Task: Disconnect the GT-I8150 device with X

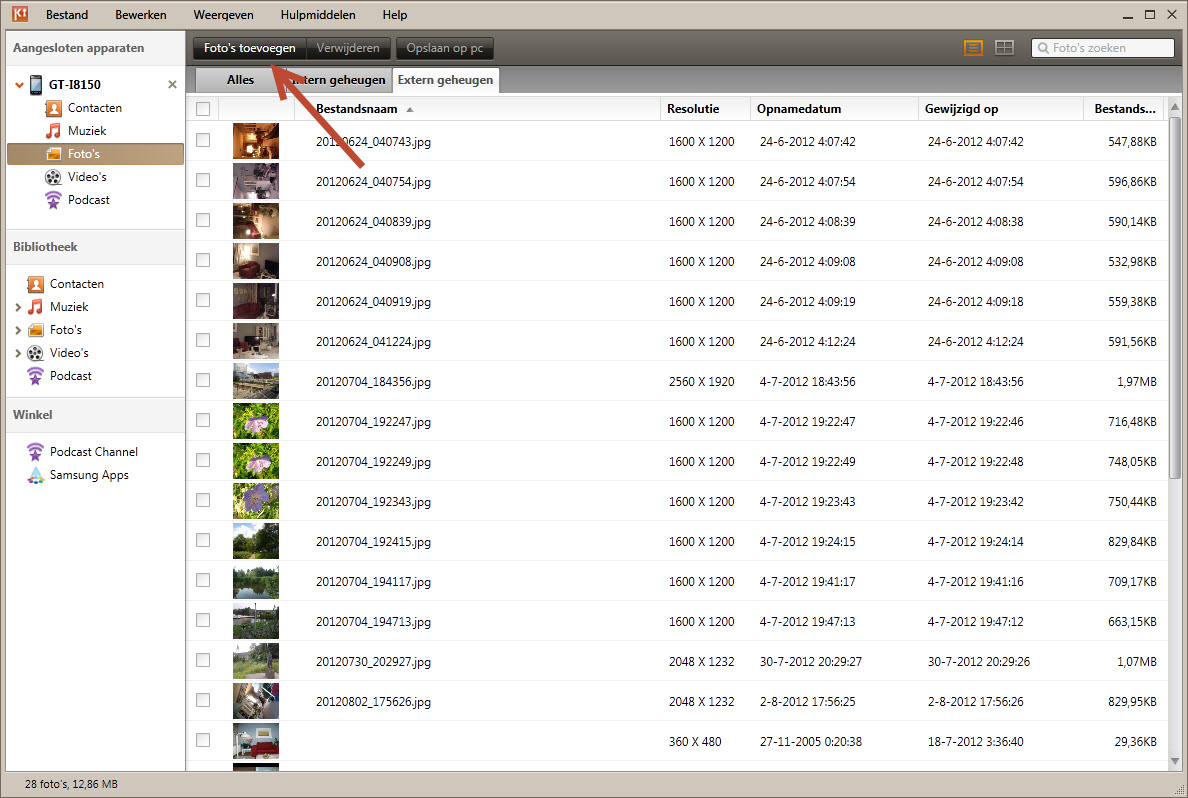Action: click(x=172, y=85)
